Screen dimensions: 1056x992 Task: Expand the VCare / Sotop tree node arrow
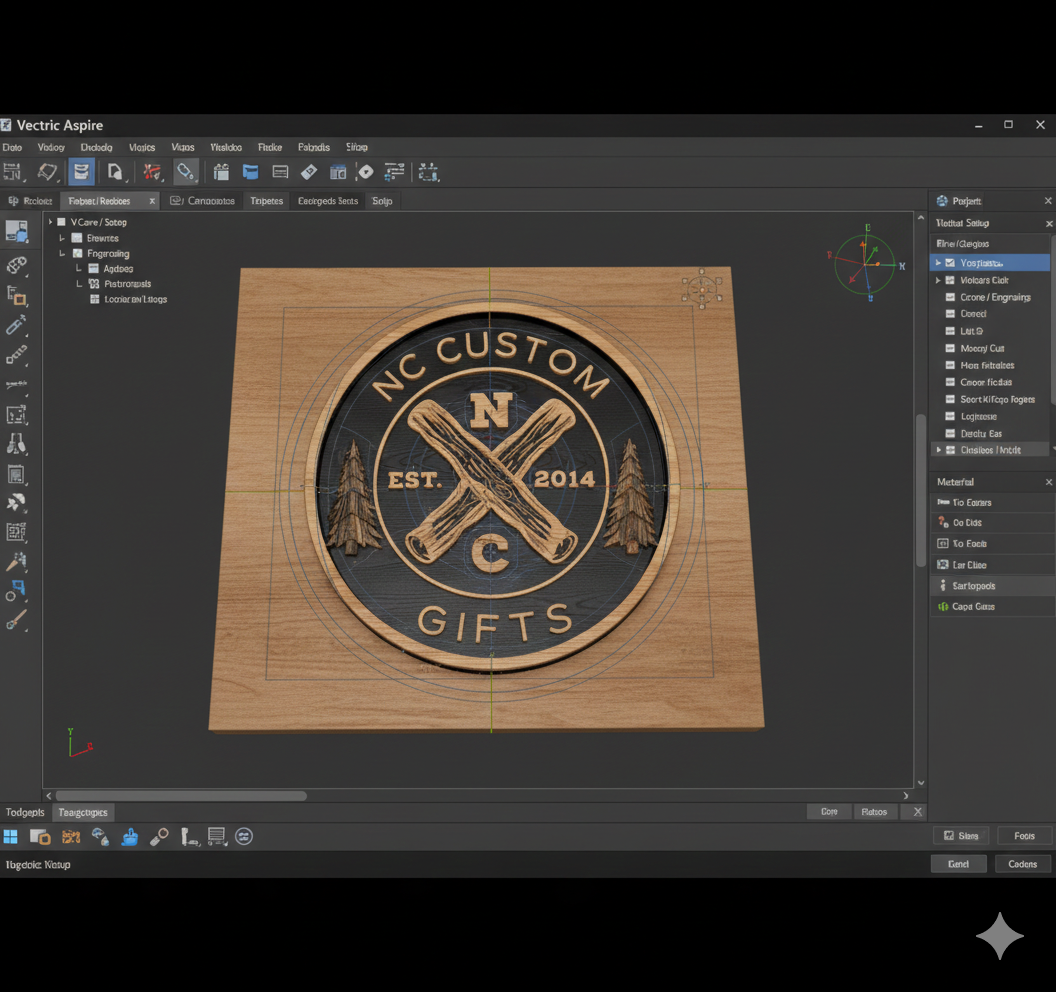point(51,222)
